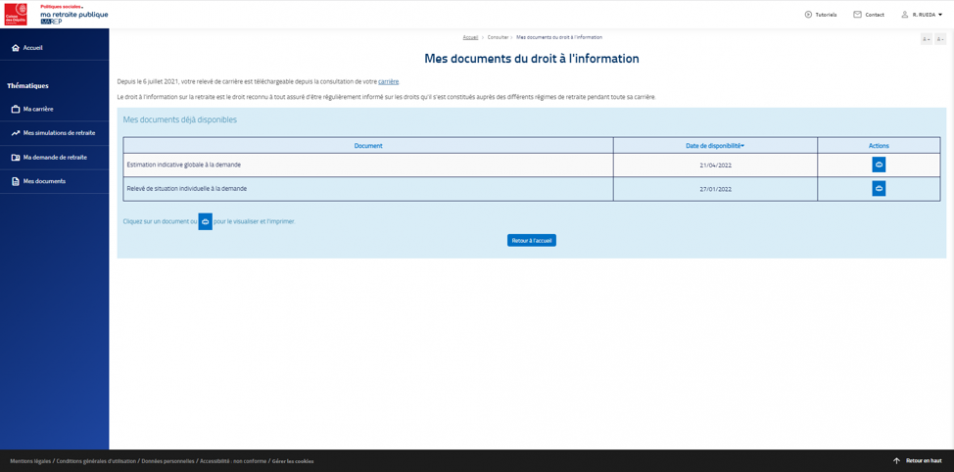Image resolution: width=954 pixels, height=472 pixels.
Task: Click the view icon in the hint sentence
Action: (x=205, y=222)
